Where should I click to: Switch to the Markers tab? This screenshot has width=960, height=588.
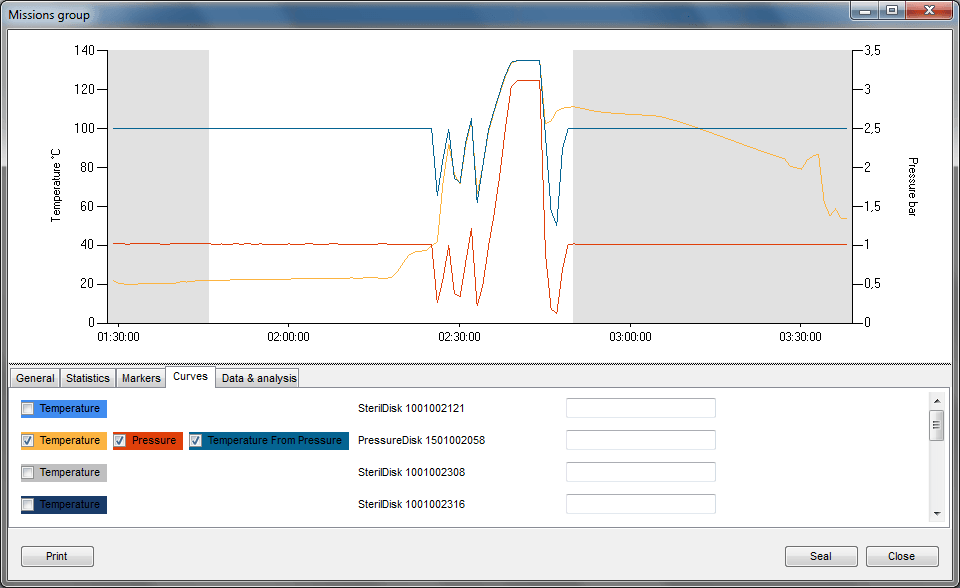140,377
